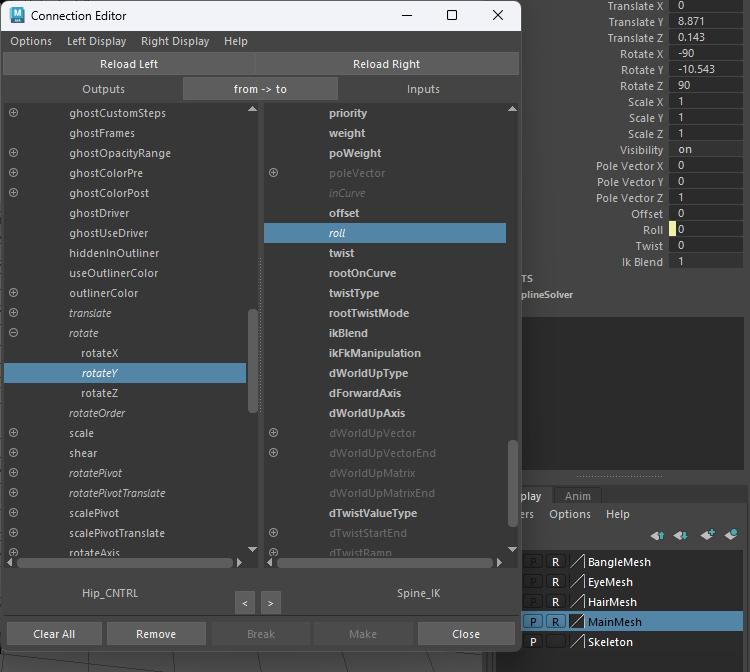Toggle the P playback box for Skeleton layer
The width and height of the screenshot is (750, 672).
(533, 642)
